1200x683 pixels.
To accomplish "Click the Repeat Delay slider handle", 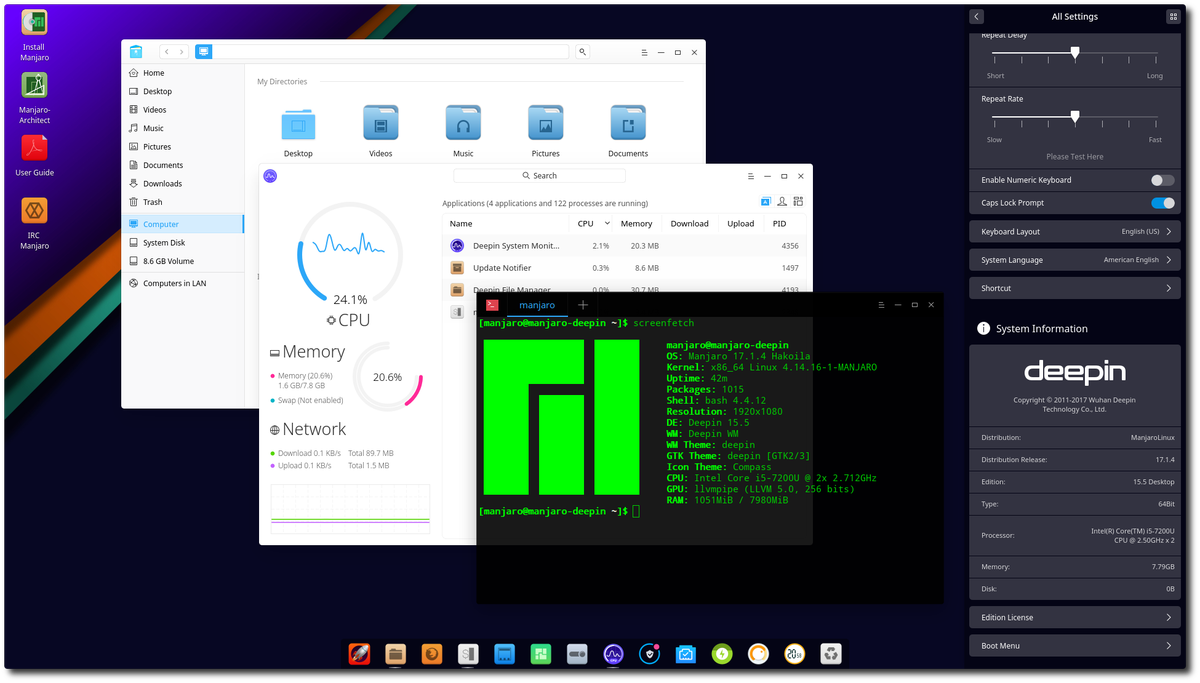I will tap(1075, 53).
